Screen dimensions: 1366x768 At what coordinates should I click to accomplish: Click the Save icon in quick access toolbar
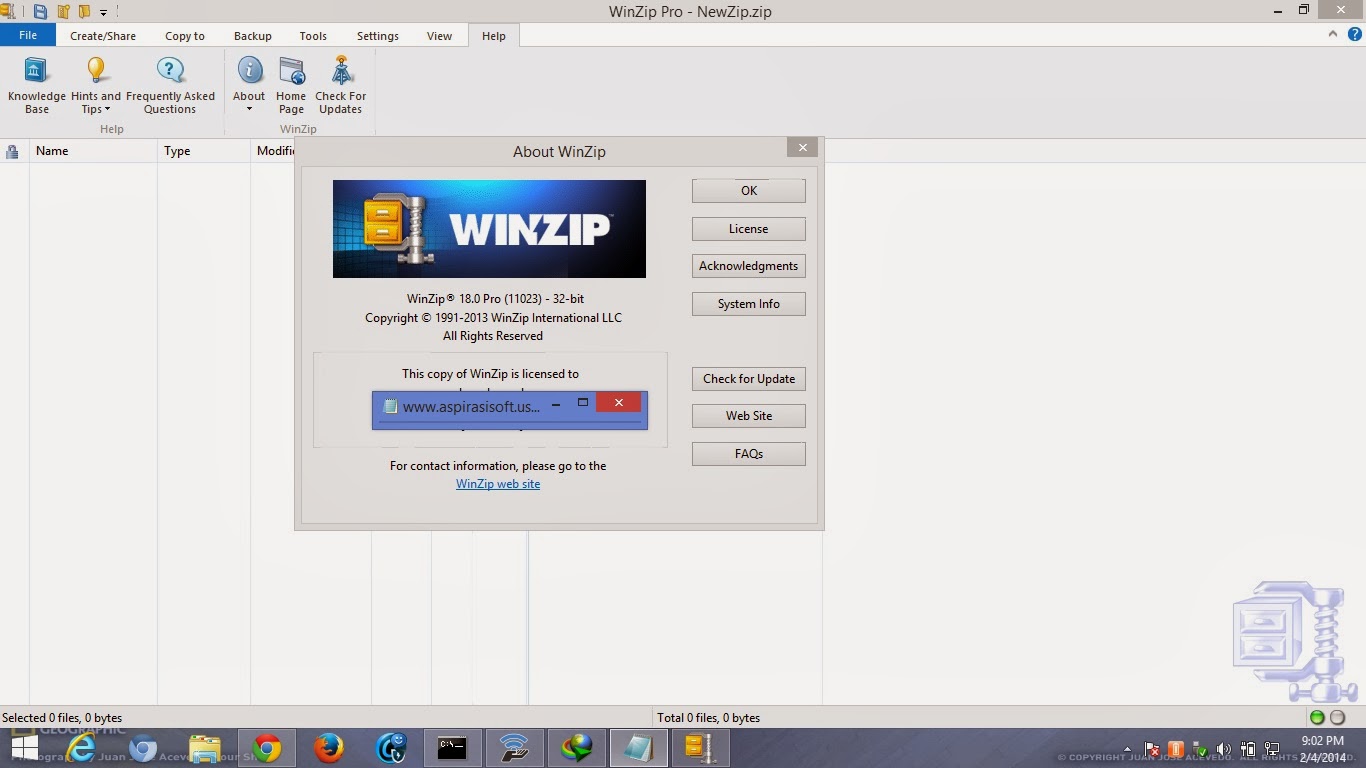point(40,12)
